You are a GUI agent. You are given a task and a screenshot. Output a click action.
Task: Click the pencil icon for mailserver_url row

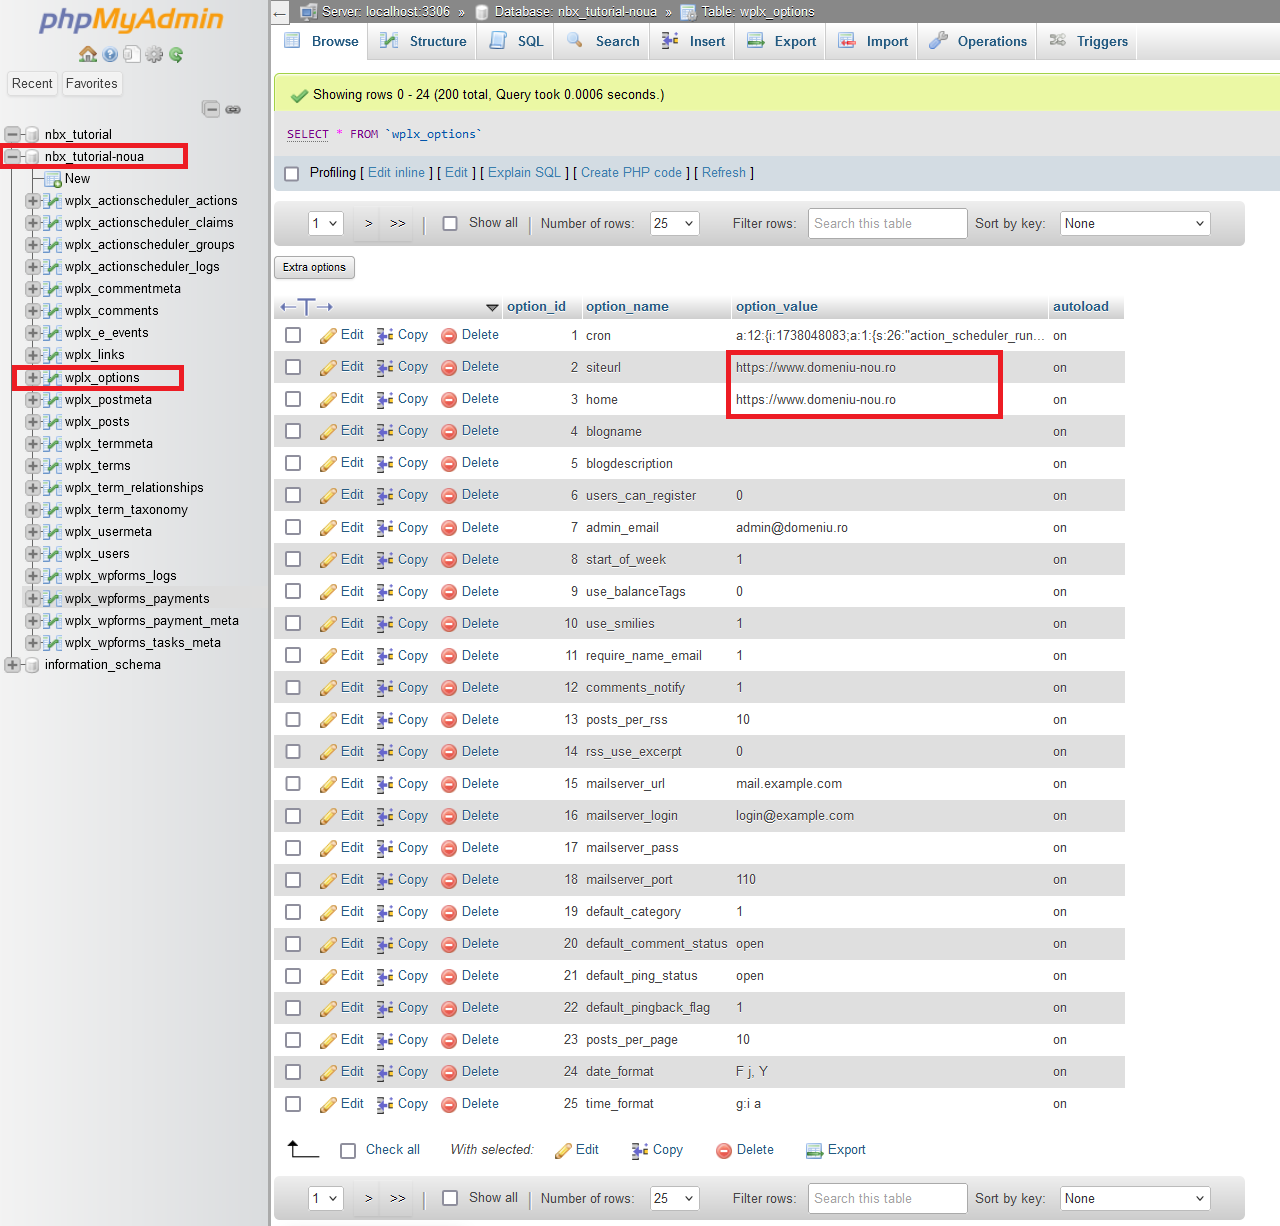pos(328,784)
